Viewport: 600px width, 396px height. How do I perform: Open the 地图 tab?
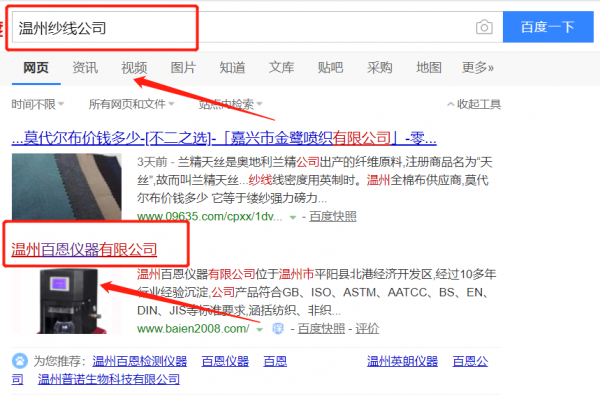click(429, 68)
